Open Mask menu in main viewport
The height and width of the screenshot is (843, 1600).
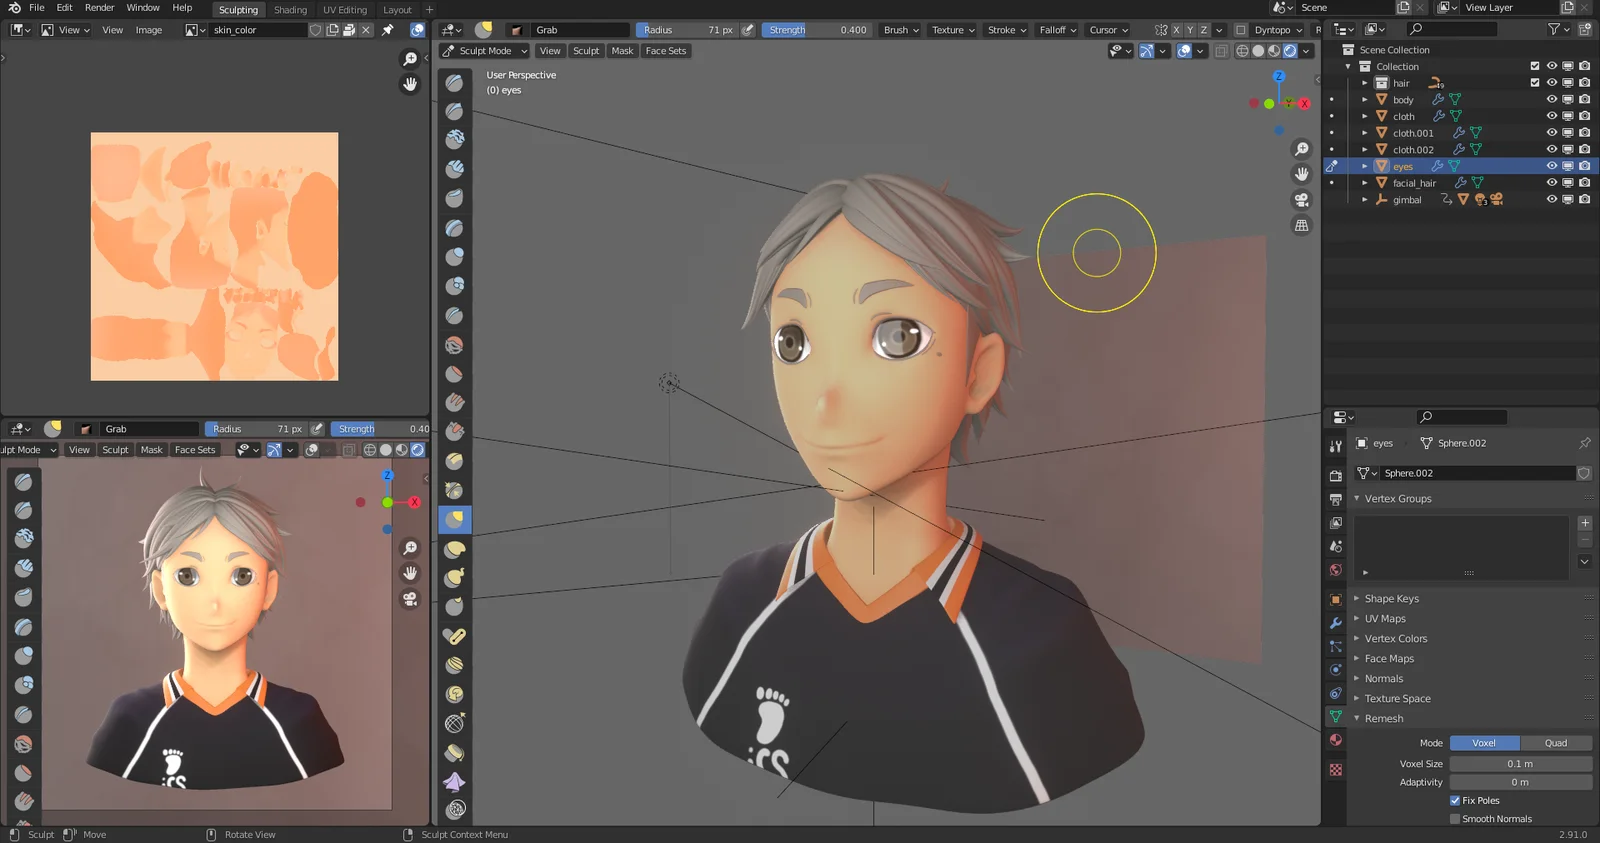click(x=622, y=51)
